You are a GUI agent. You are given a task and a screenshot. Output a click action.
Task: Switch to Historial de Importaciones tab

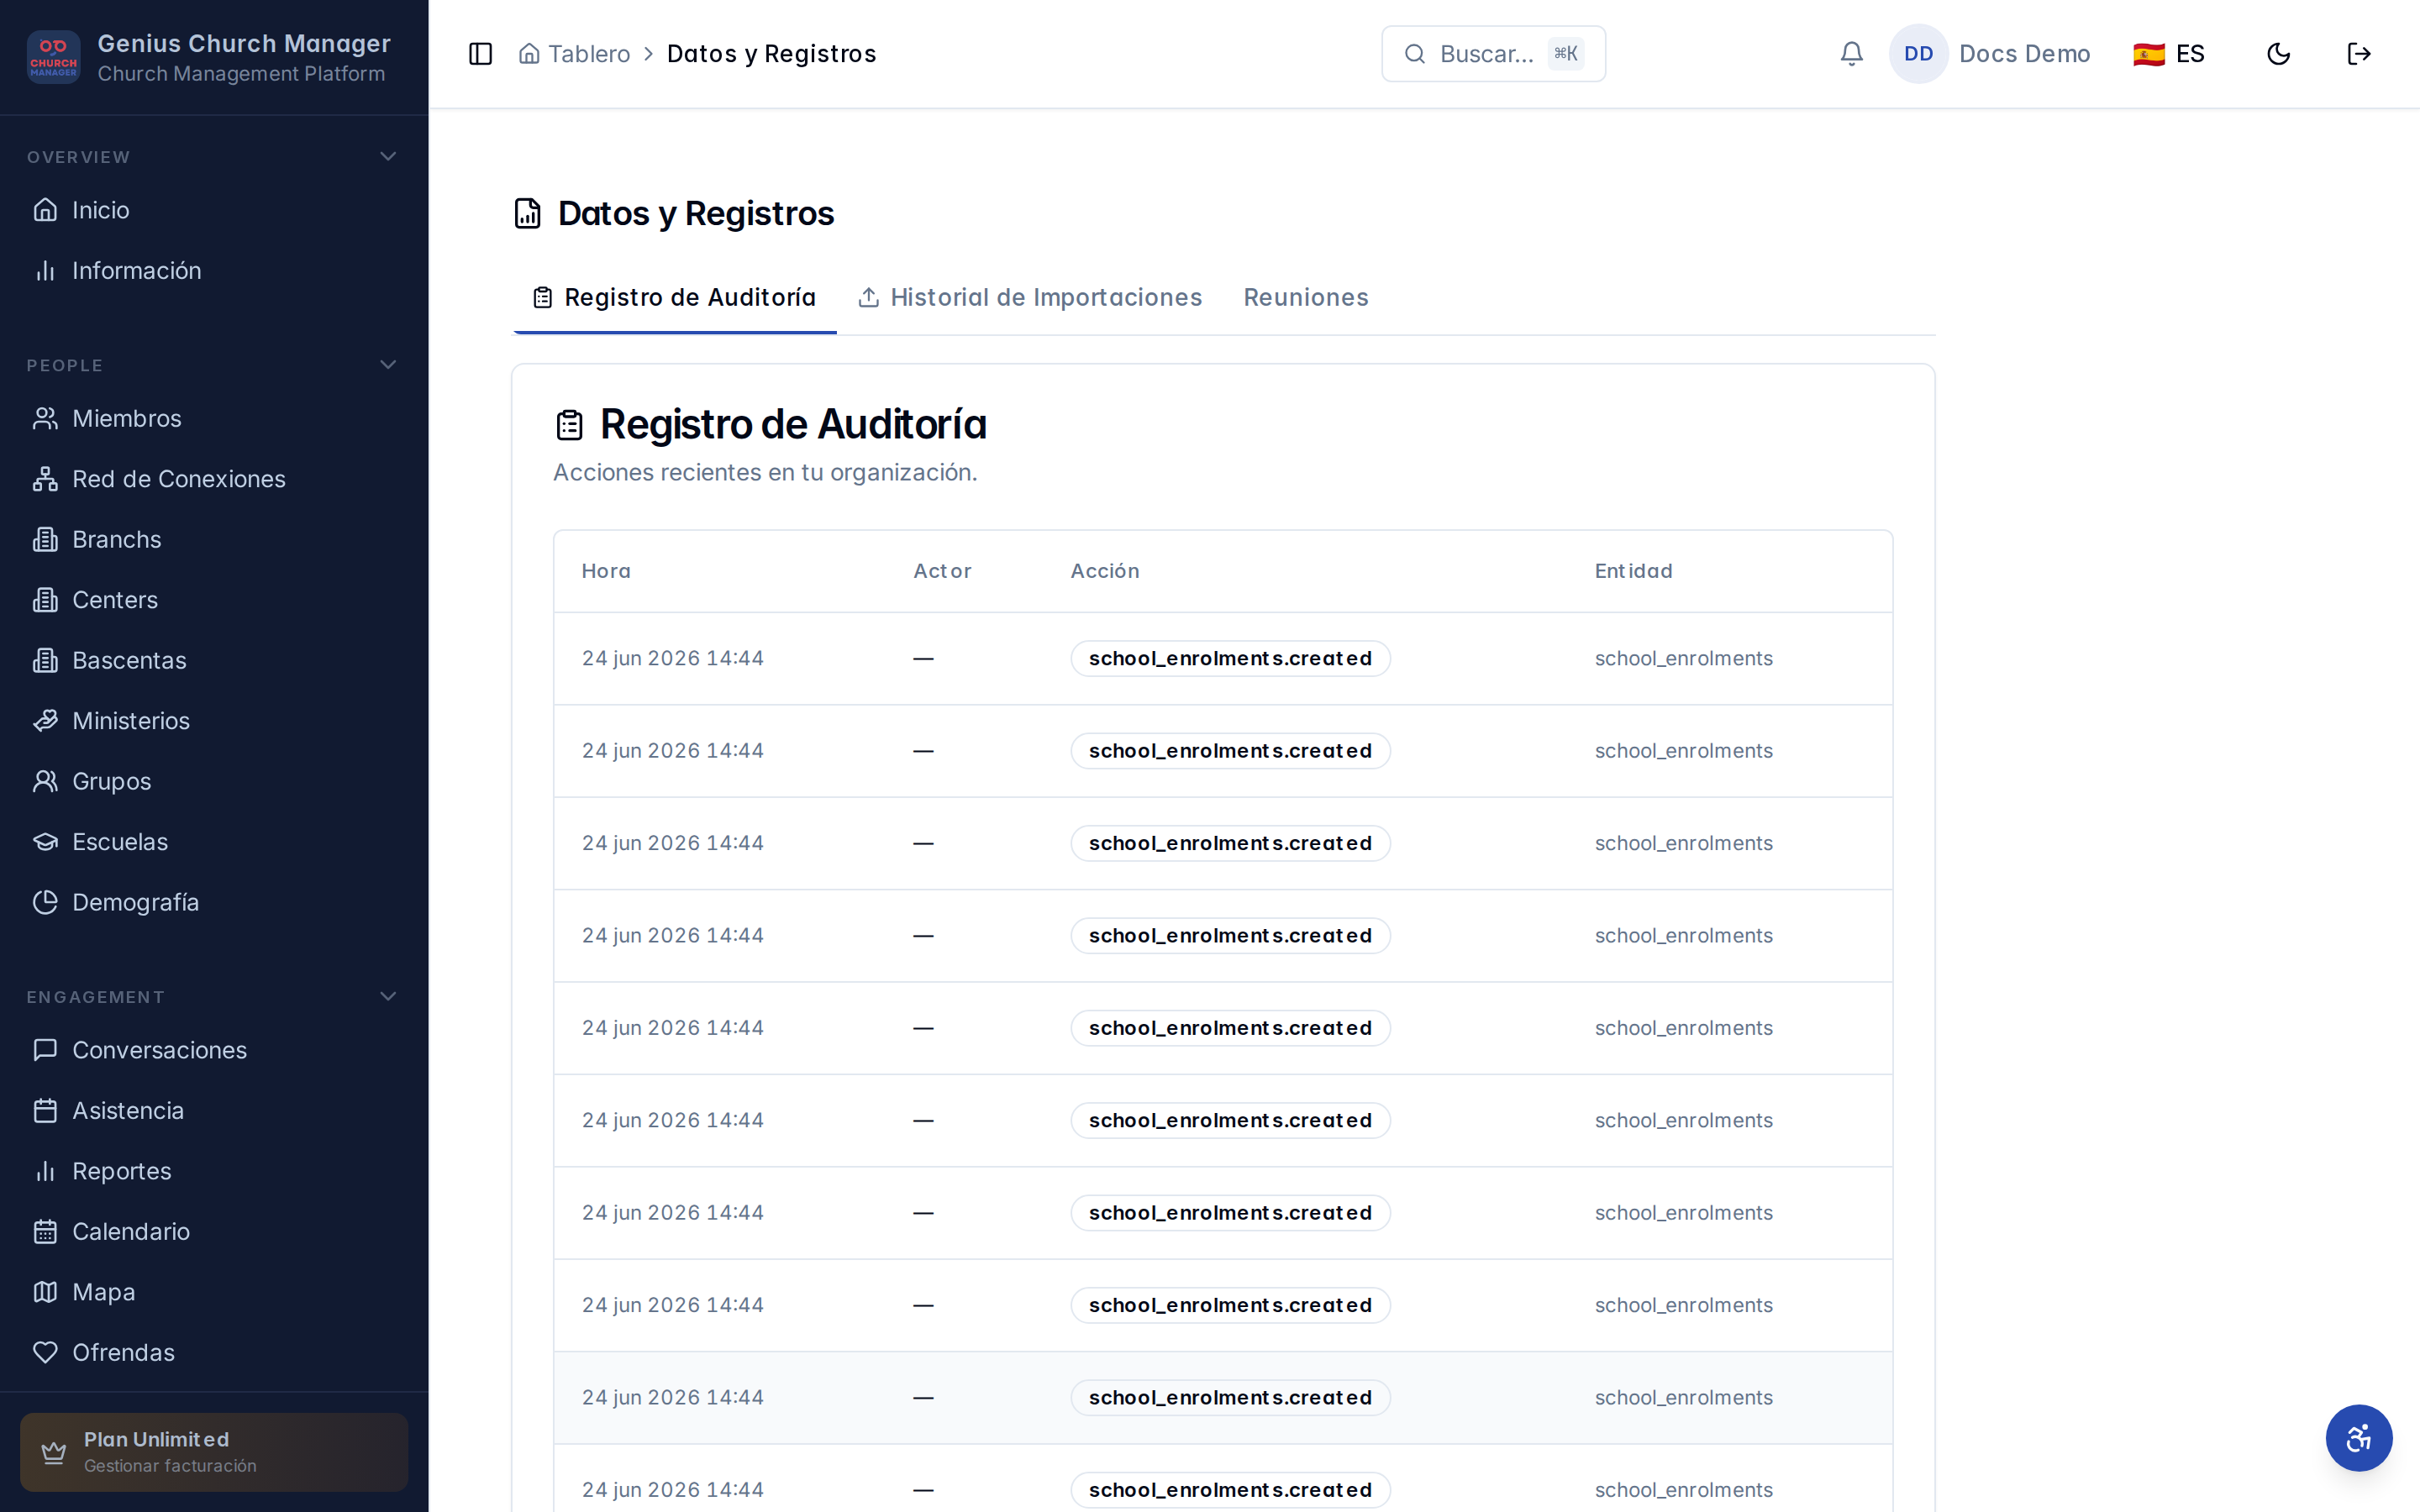point(1030,297)
